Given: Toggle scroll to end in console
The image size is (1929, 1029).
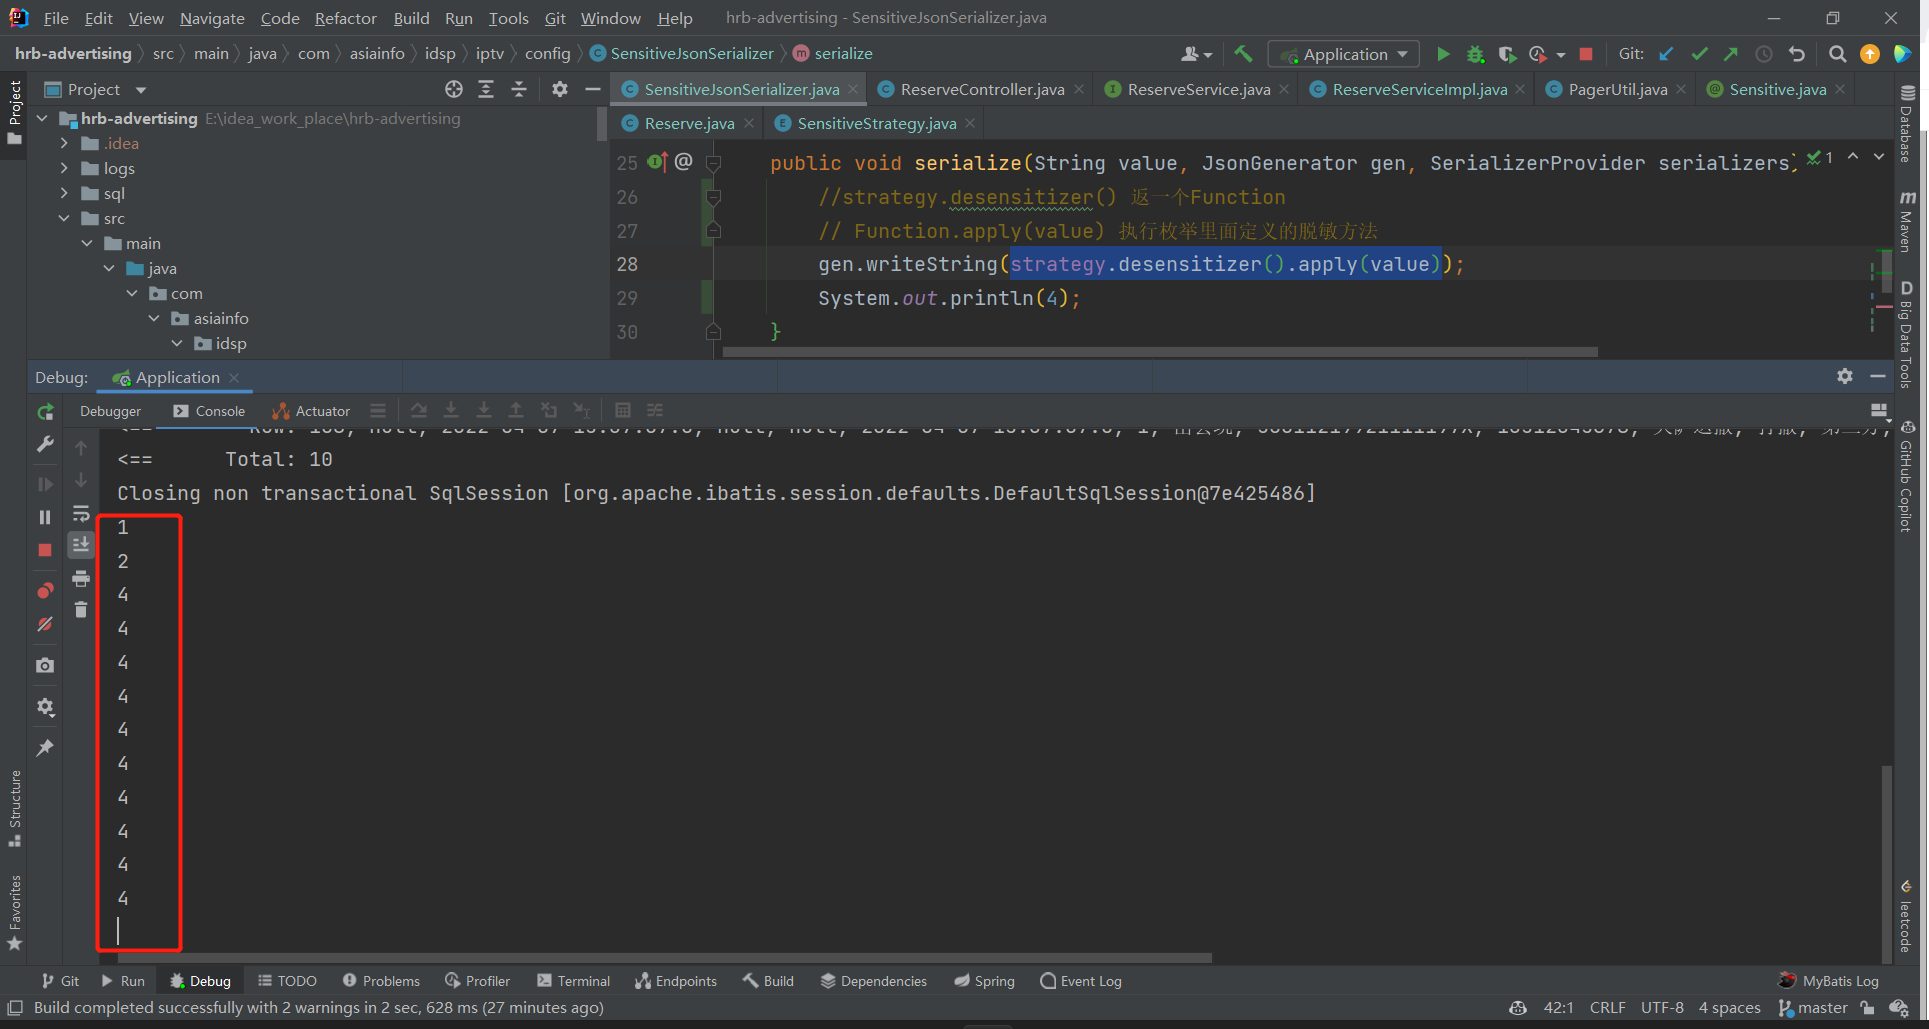Looking at the screenshot, I should click(x=81, y=545).
